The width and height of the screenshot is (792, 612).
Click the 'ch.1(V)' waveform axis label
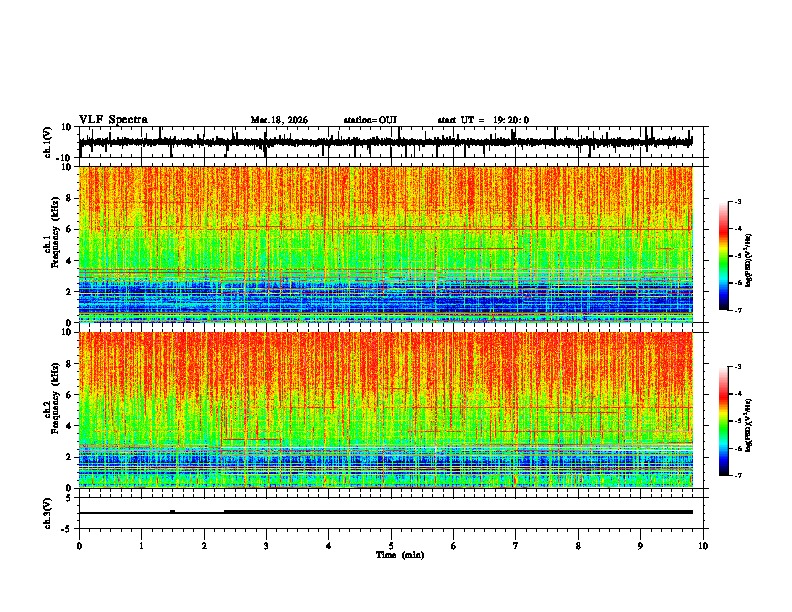coord(48,142)
